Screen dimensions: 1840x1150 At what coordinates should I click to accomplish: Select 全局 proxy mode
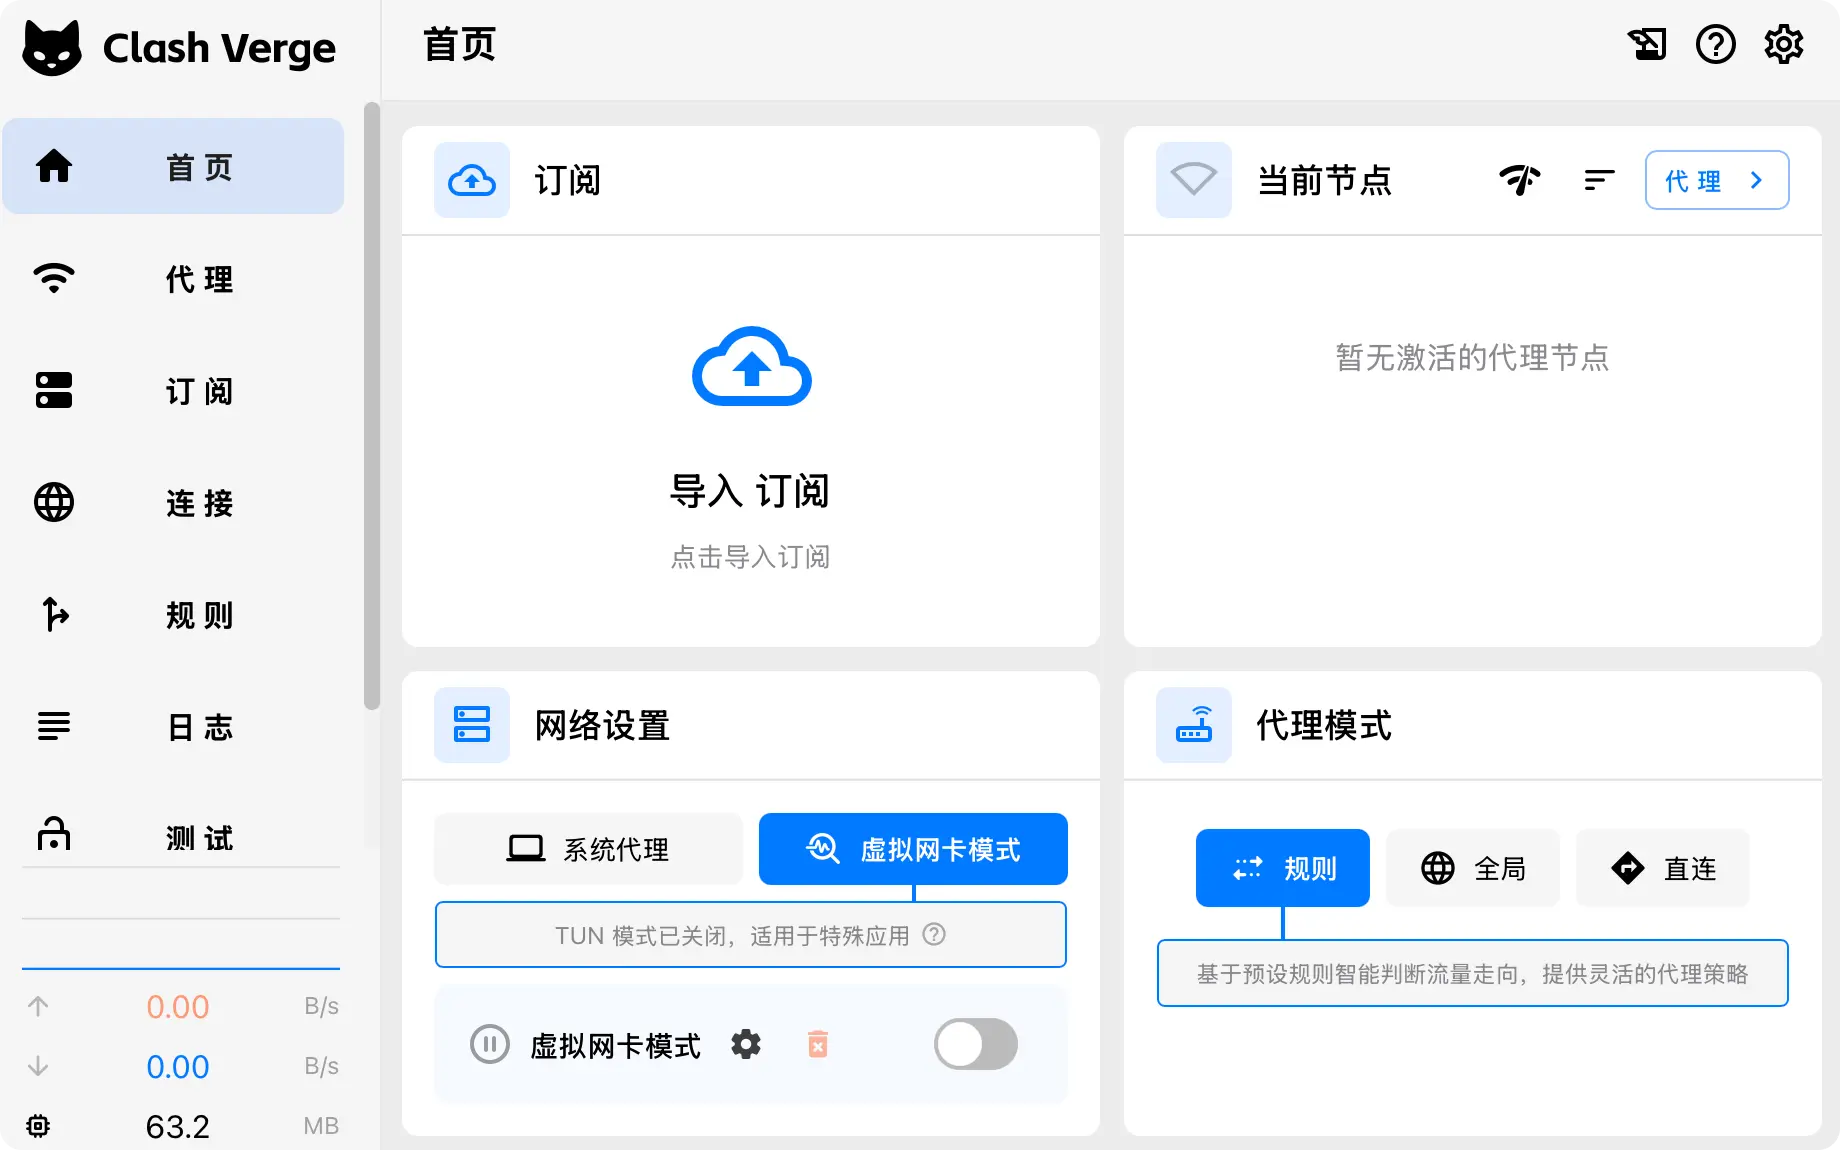tap(1472, 868)
